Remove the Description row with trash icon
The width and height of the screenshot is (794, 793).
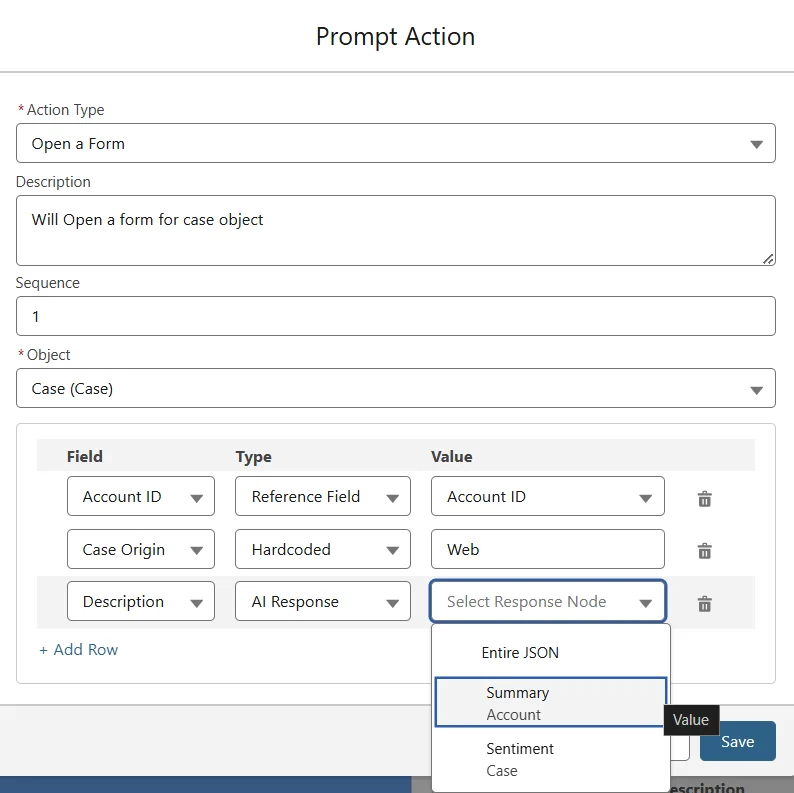pos(704,603)
